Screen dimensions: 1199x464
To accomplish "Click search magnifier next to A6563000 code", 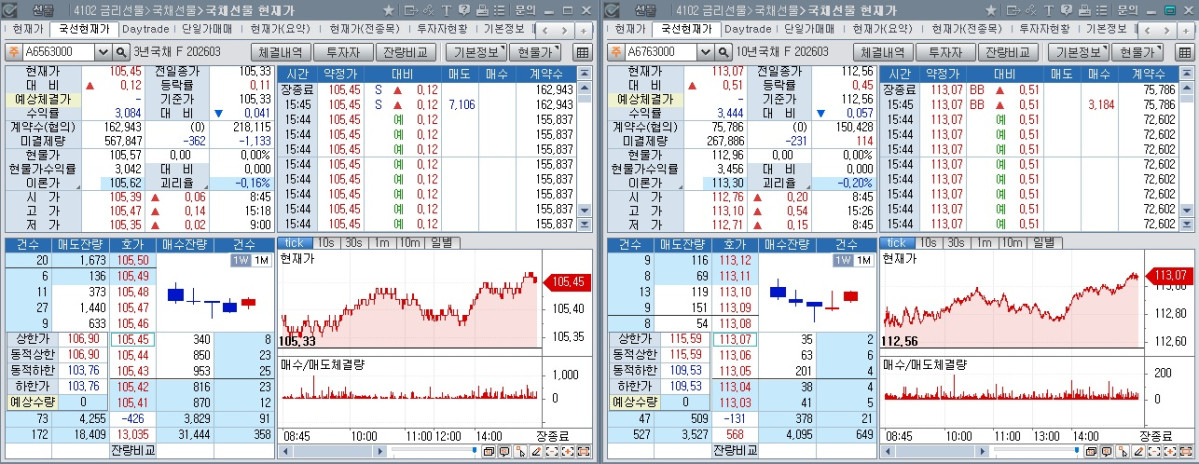I will (121, 52).
